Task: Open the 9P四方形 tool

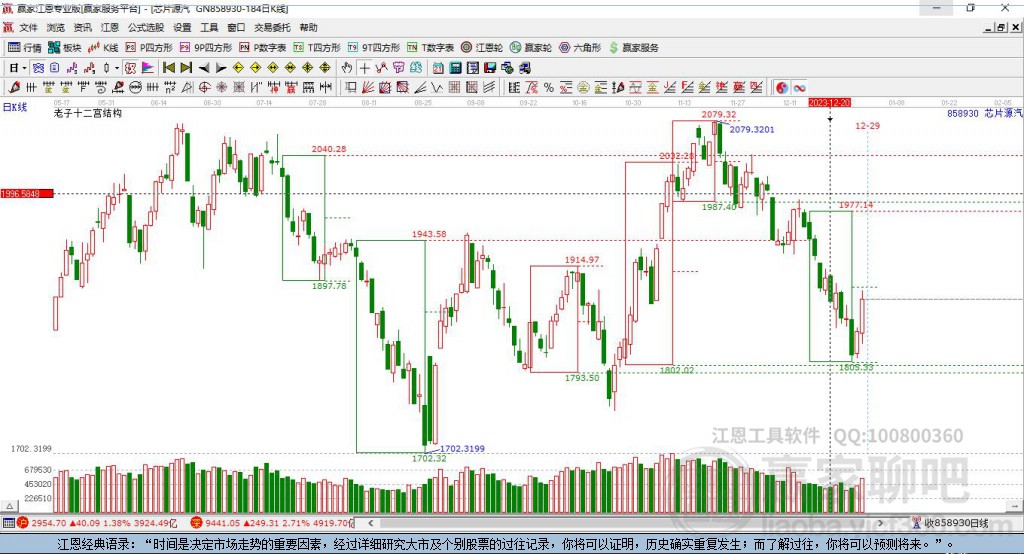Action: coord(206,48)
